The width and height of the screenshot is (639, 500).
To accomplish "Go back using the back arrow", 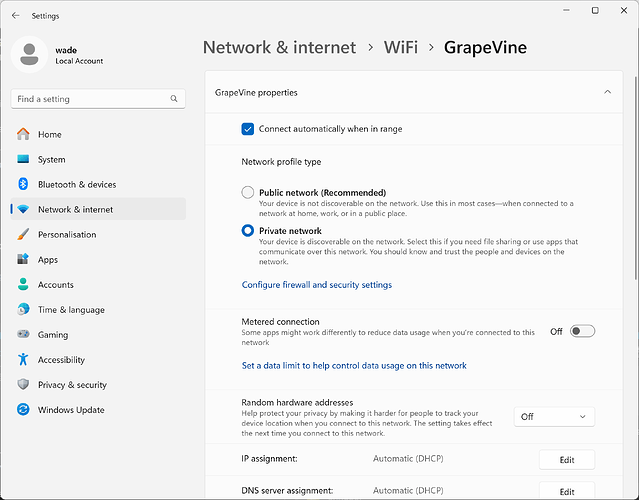I will (x=15, y=15).
